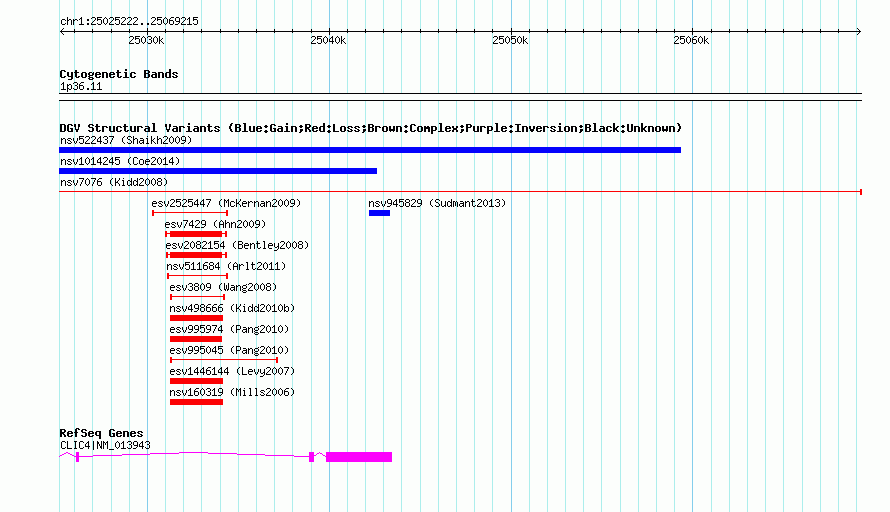This screenshot has height=512, width=890.
Task: Click the Cytogenetic Bands track title
Action: click(119, 74)
